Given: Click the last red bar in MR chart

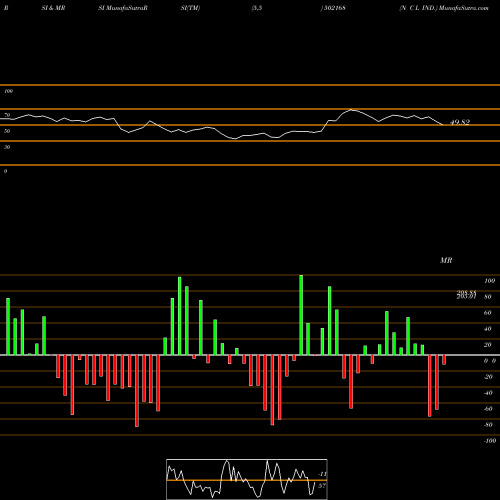Looking at the screenshot, I should 444,360.
